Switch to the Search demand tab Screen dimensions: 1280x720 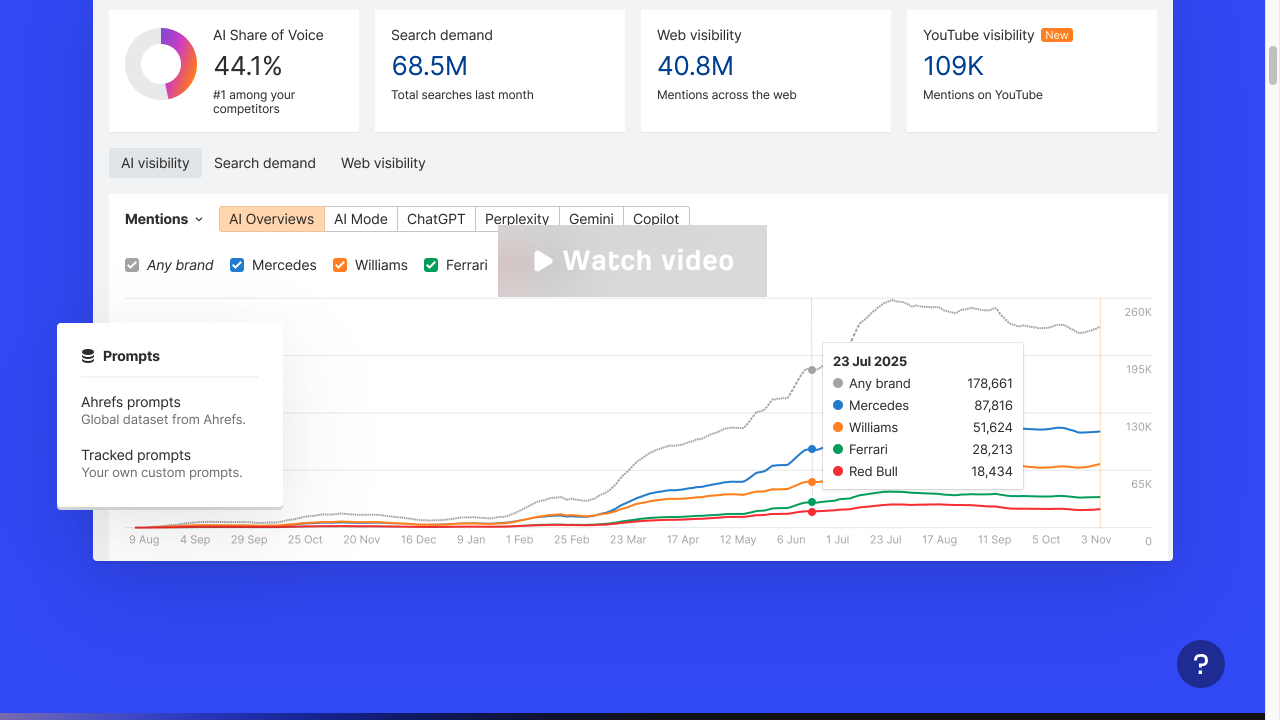(x=265, y=163)
